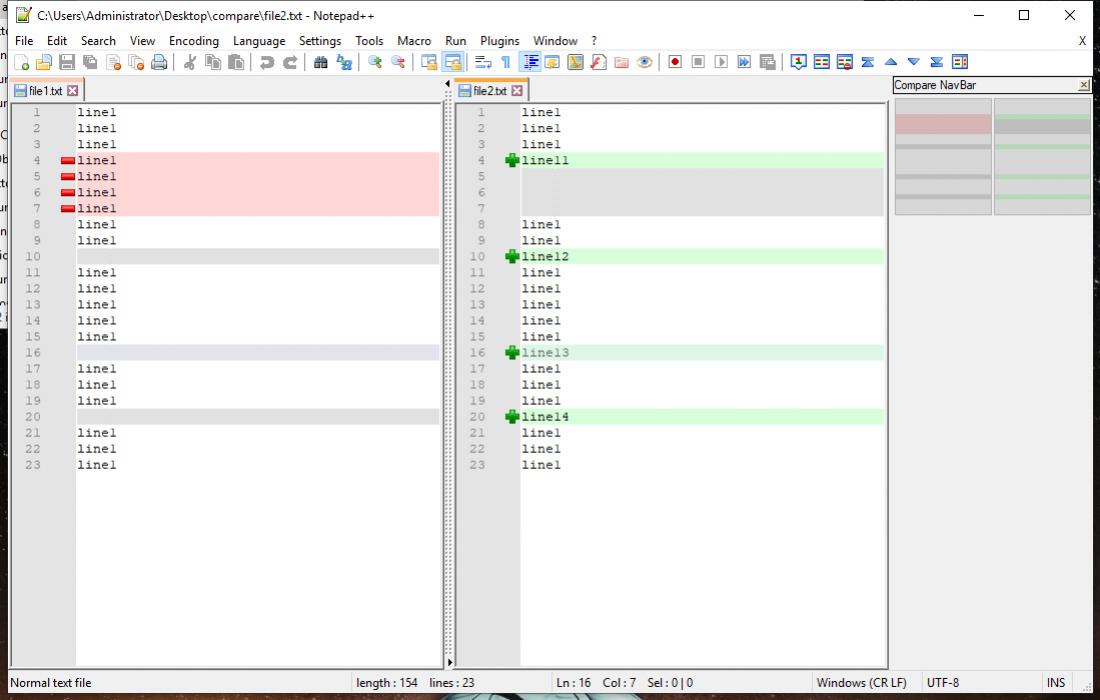The height and width of the screenshot is (700, 1100).
Task: Open the File menu
Action: tap(24, 41)
